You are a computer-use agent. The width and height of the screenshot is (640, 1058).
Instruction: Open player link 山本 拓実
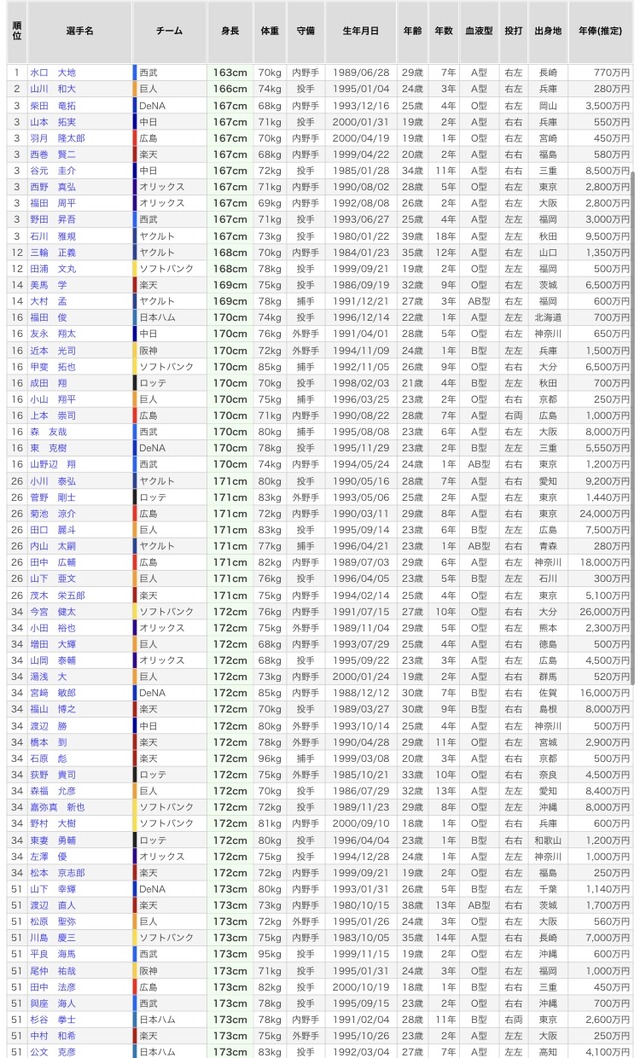53,122
